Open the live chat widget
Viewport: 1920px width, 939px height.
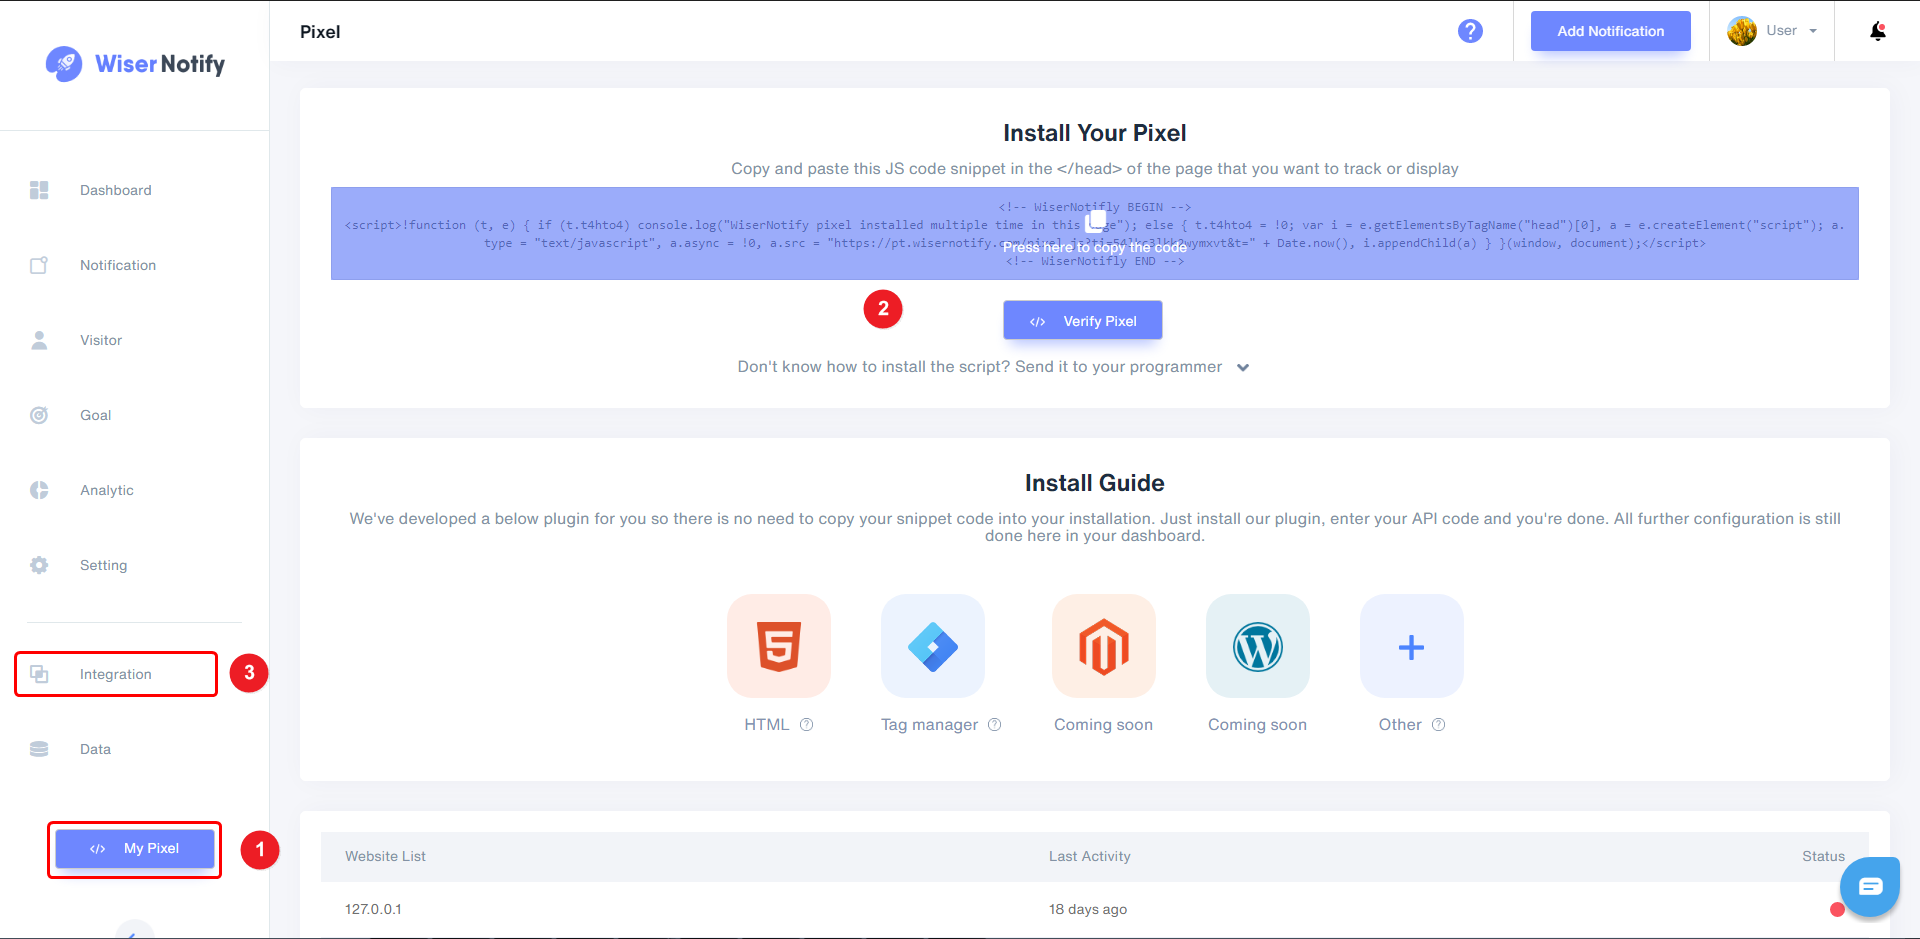point(1870,887)
